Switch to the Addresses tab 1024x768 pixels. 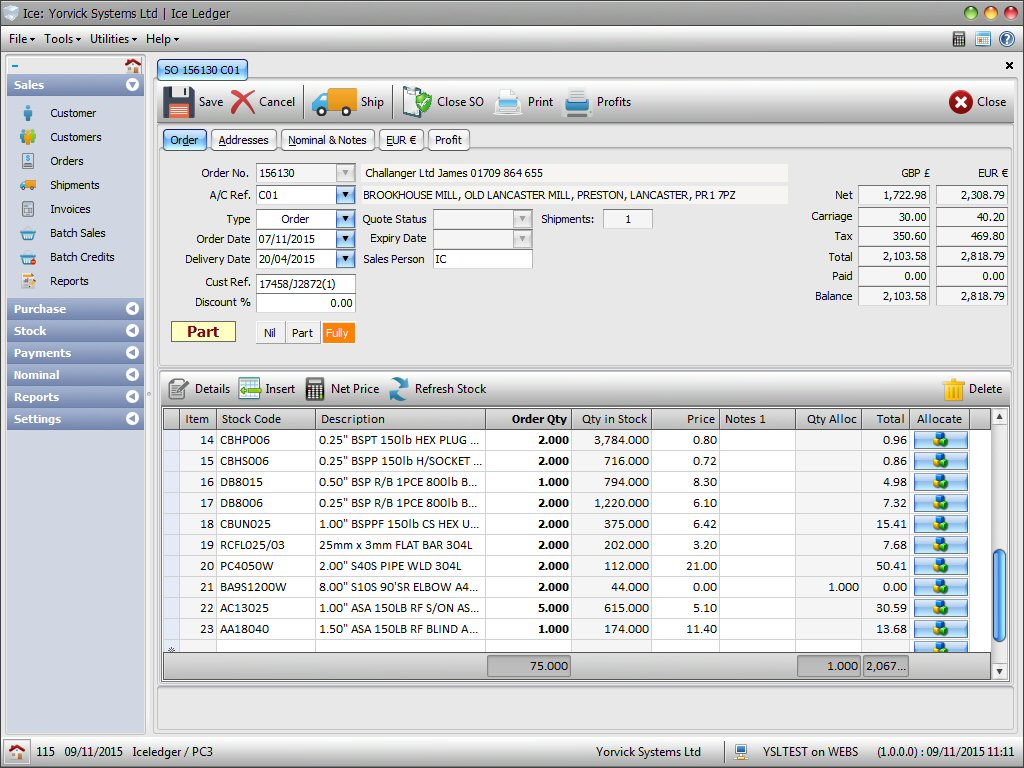[x=243, y=140]
